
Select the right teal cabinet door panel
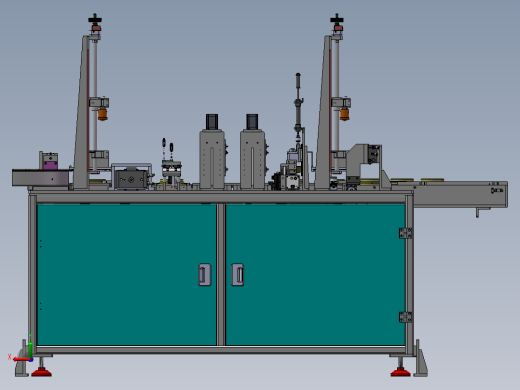[x=315, y=275]
